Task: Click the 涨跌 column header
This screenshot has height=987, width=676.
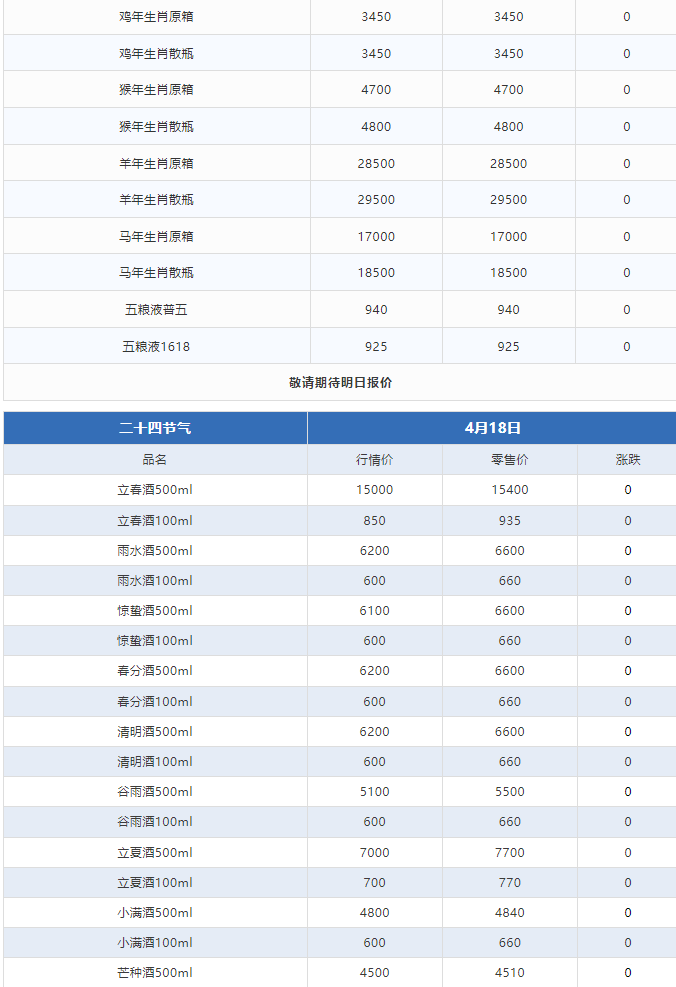Action: (628, 460)
